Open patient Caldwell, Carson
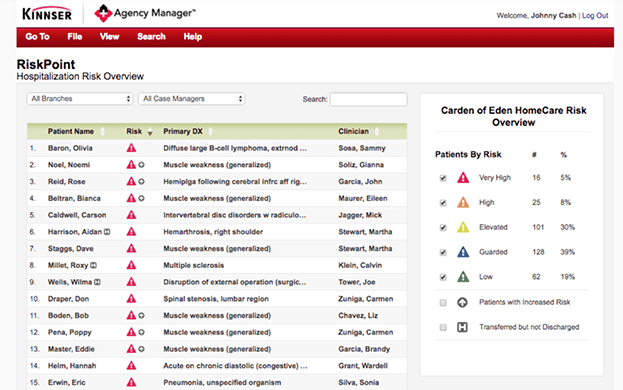The height and width of the screenshot is (390, 623). (x=77, y=215)
